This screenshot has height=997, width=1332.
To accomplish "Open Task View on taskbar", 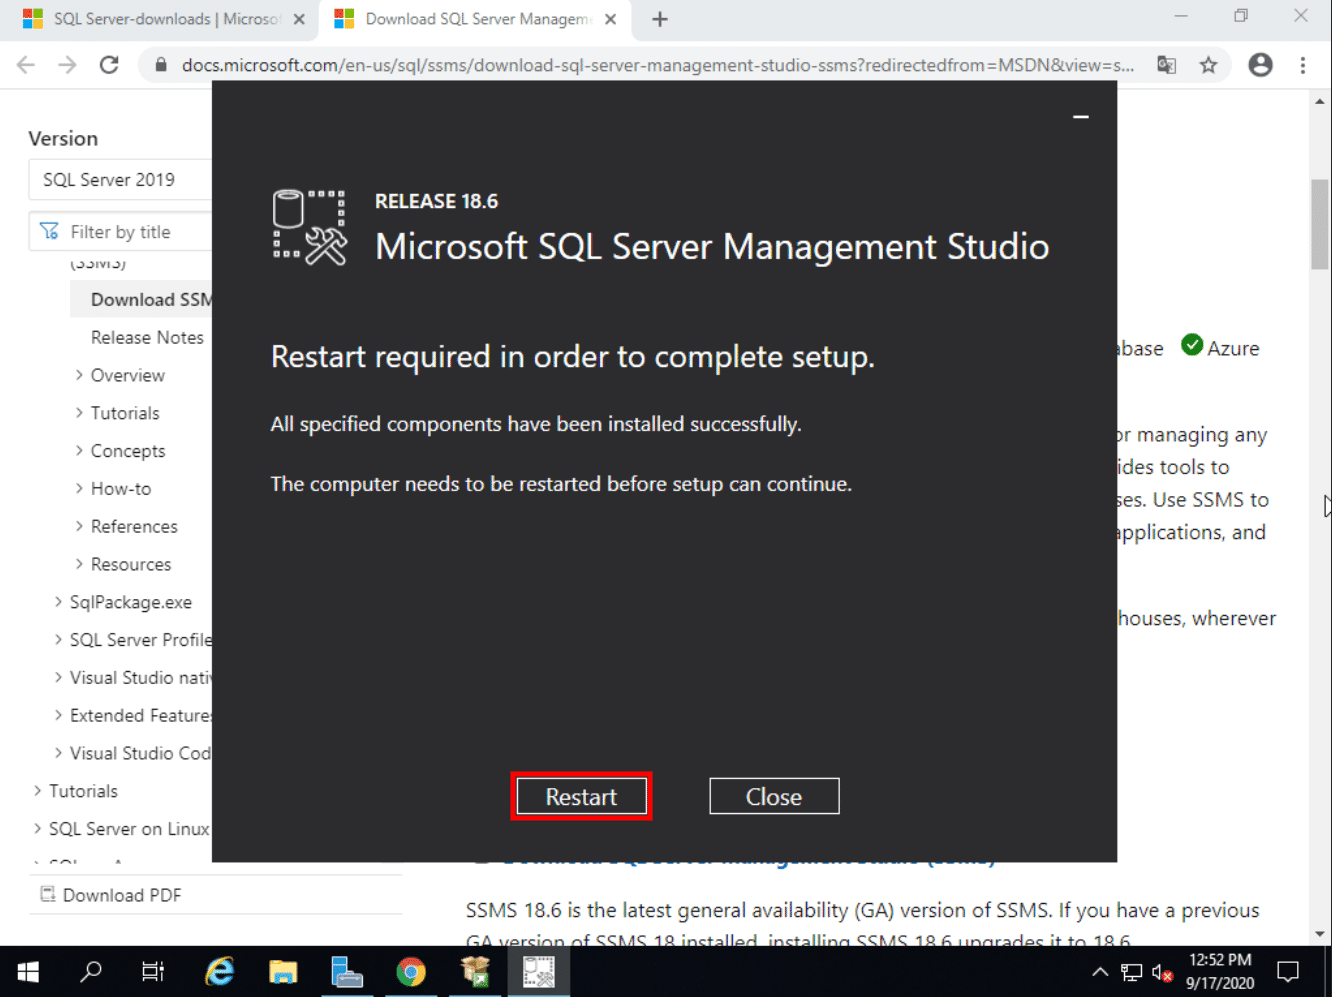I will click(153, 971).
